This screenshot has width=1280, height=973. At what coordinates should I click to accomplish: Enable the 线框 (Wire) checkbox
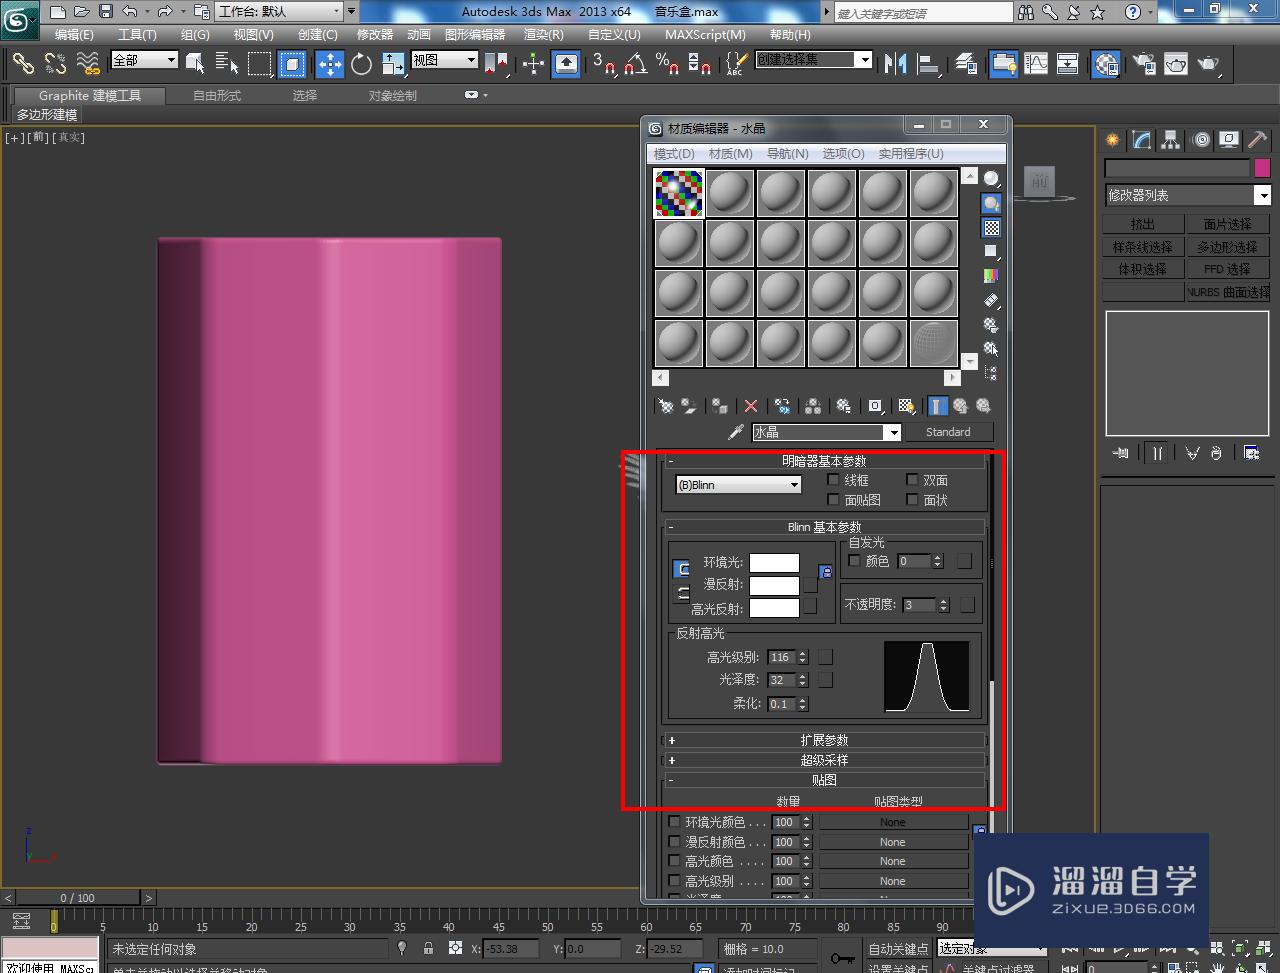click(833, 480)
